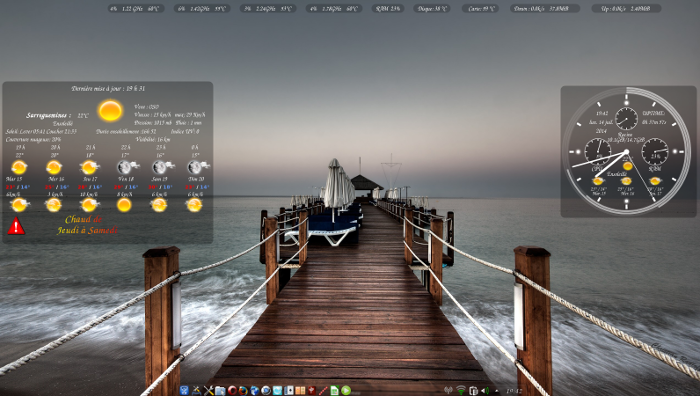This screenshot has width=700, height=396.
Task: Open the volume speaker tray icon
Action: tap(485, 391)
